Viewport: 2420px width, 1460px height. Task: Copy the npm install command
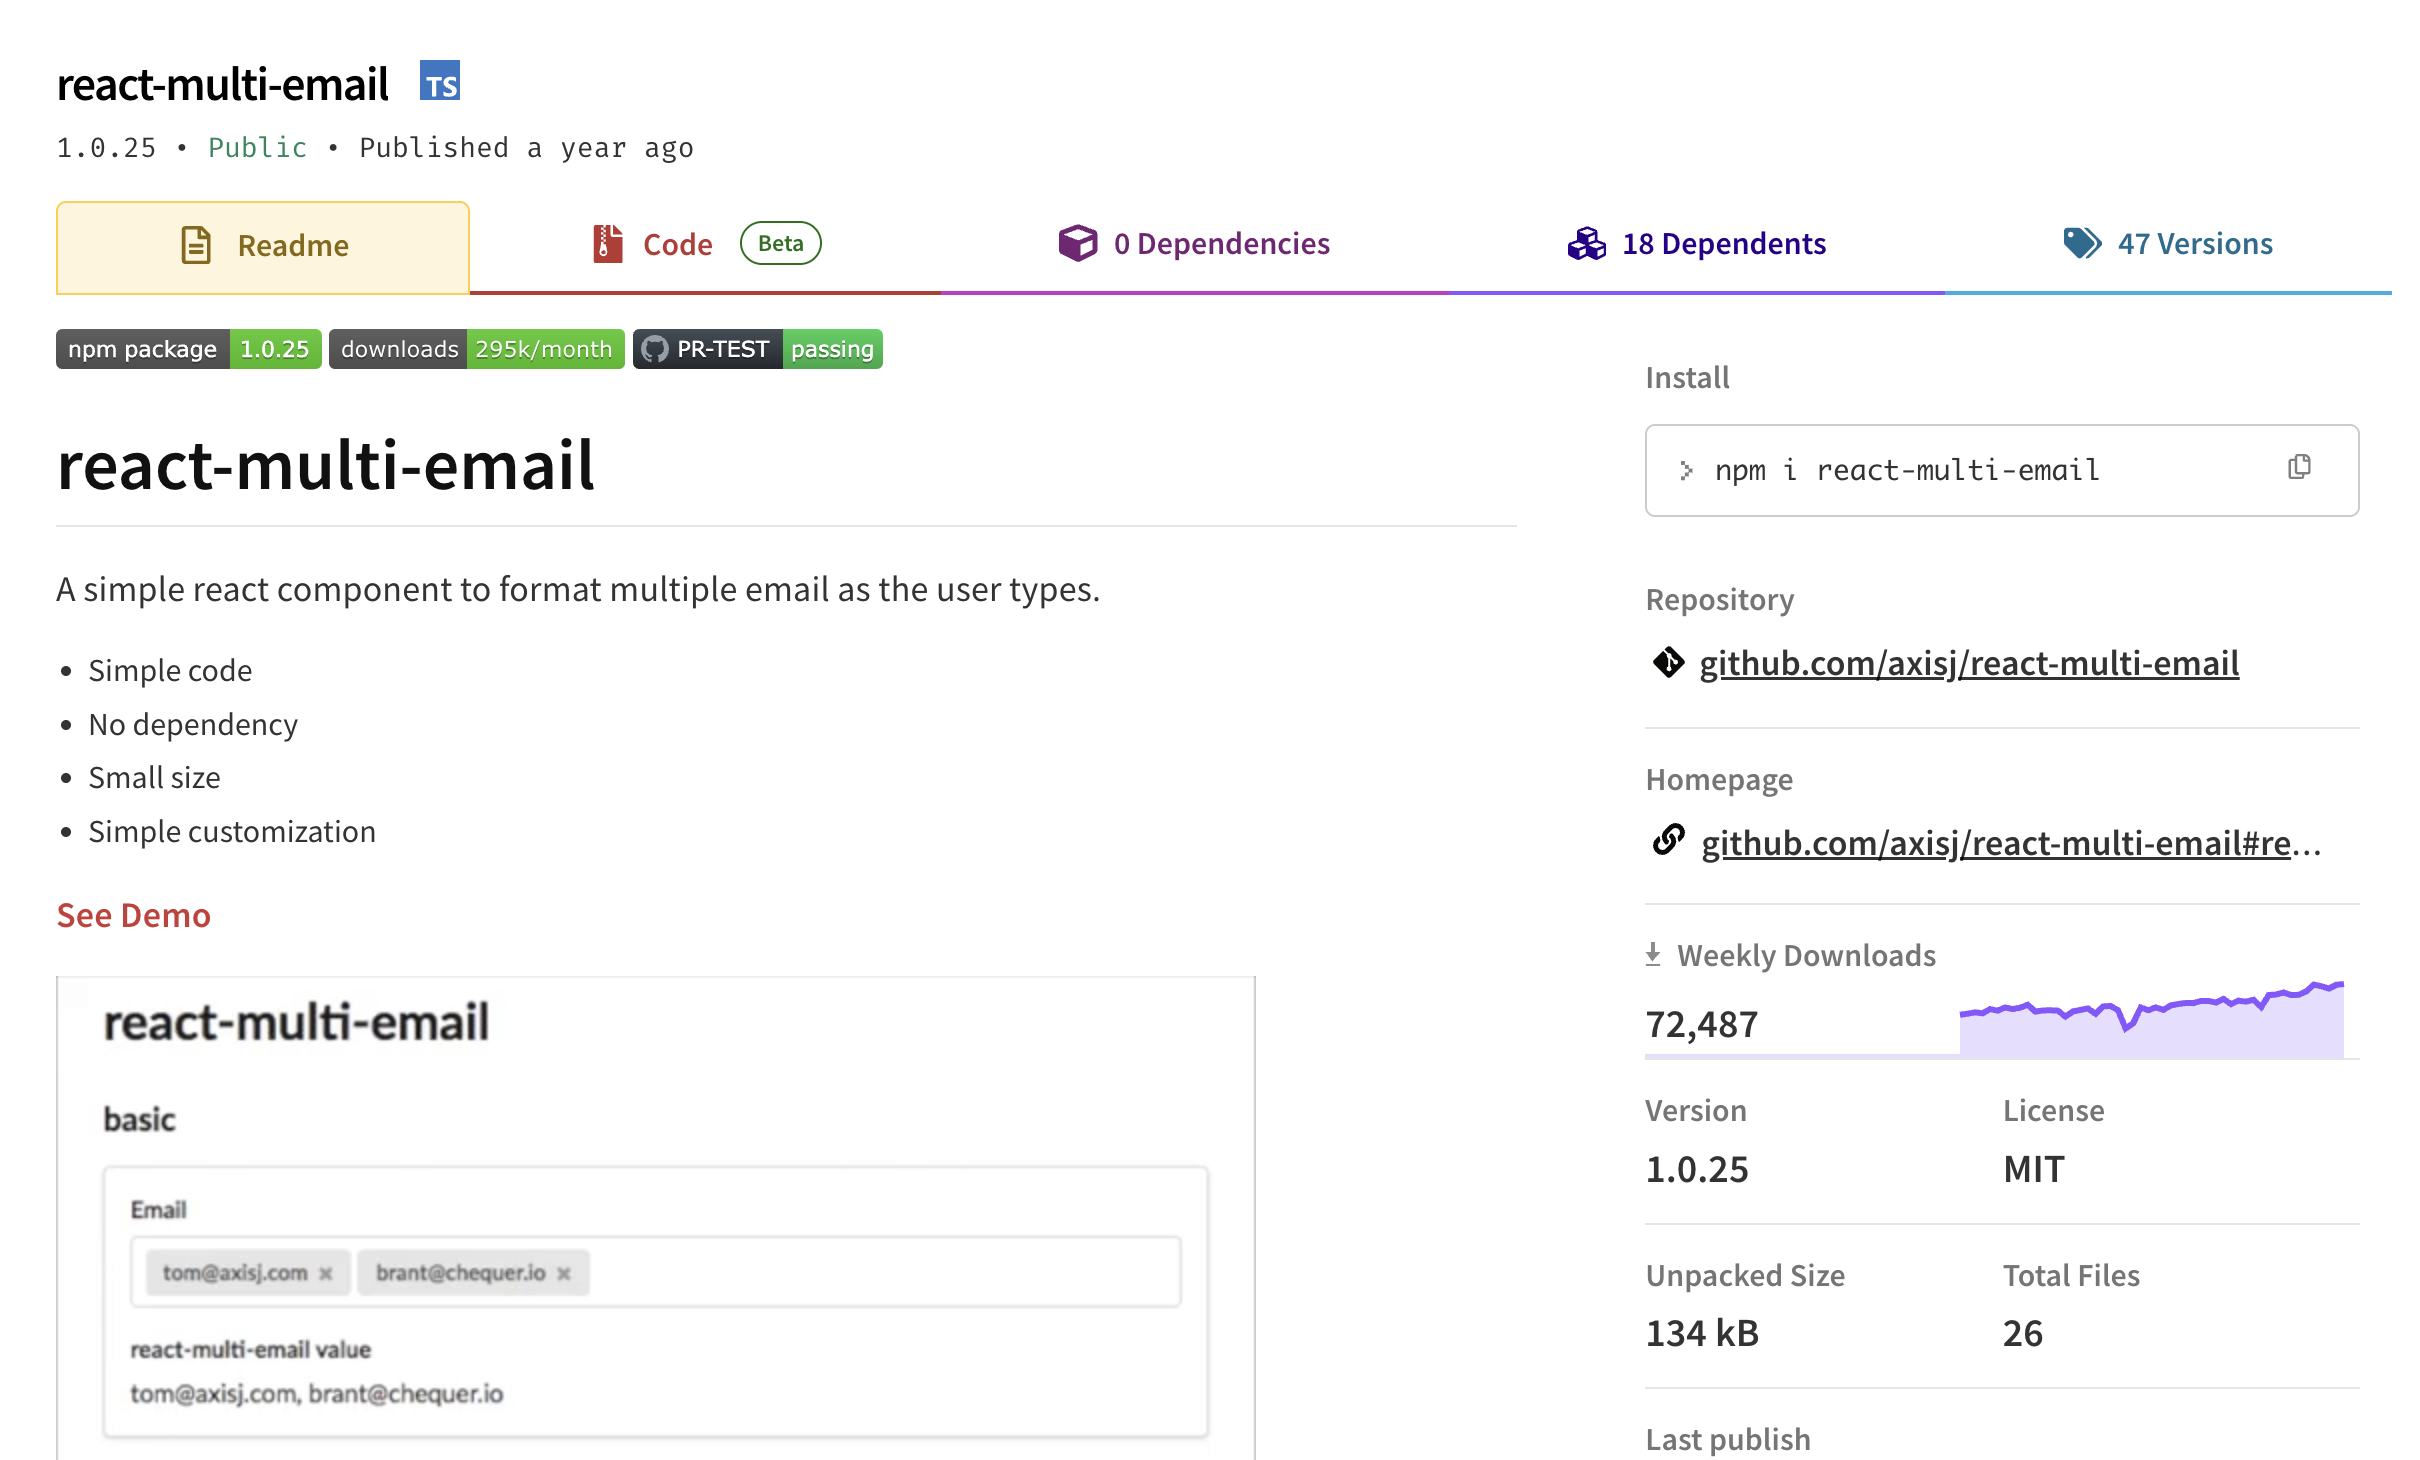click(2298, 468)
